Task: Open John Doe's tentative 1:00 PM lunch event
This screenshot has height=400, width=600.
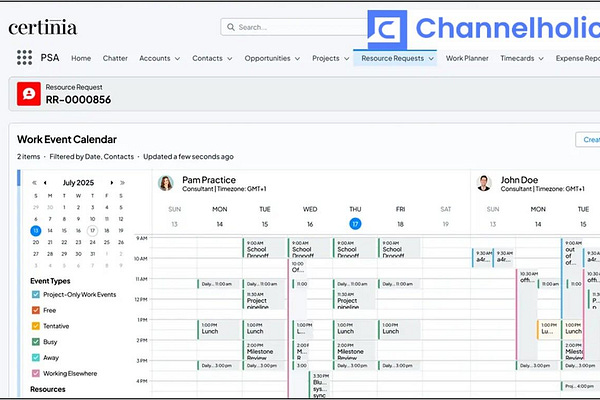Action: 548,329
